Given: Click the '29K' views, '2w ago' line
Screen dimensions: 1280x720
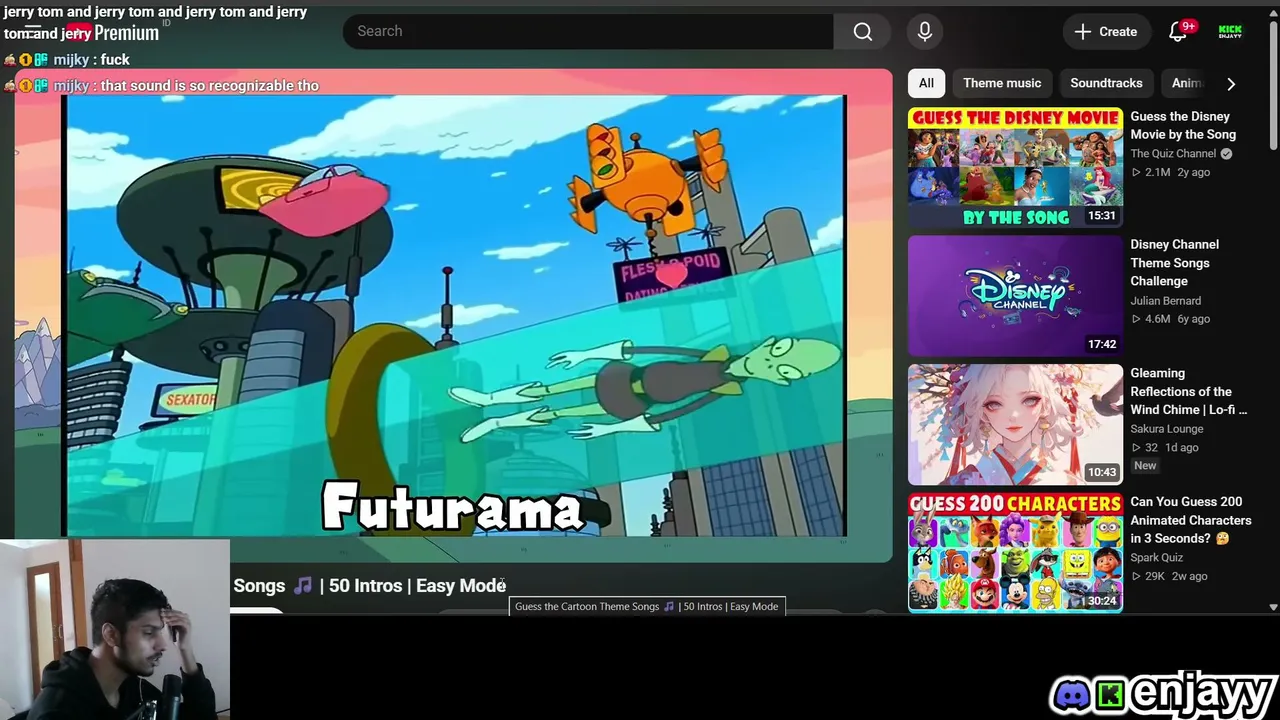Looking at the screenshot, I should point(1169,576).
